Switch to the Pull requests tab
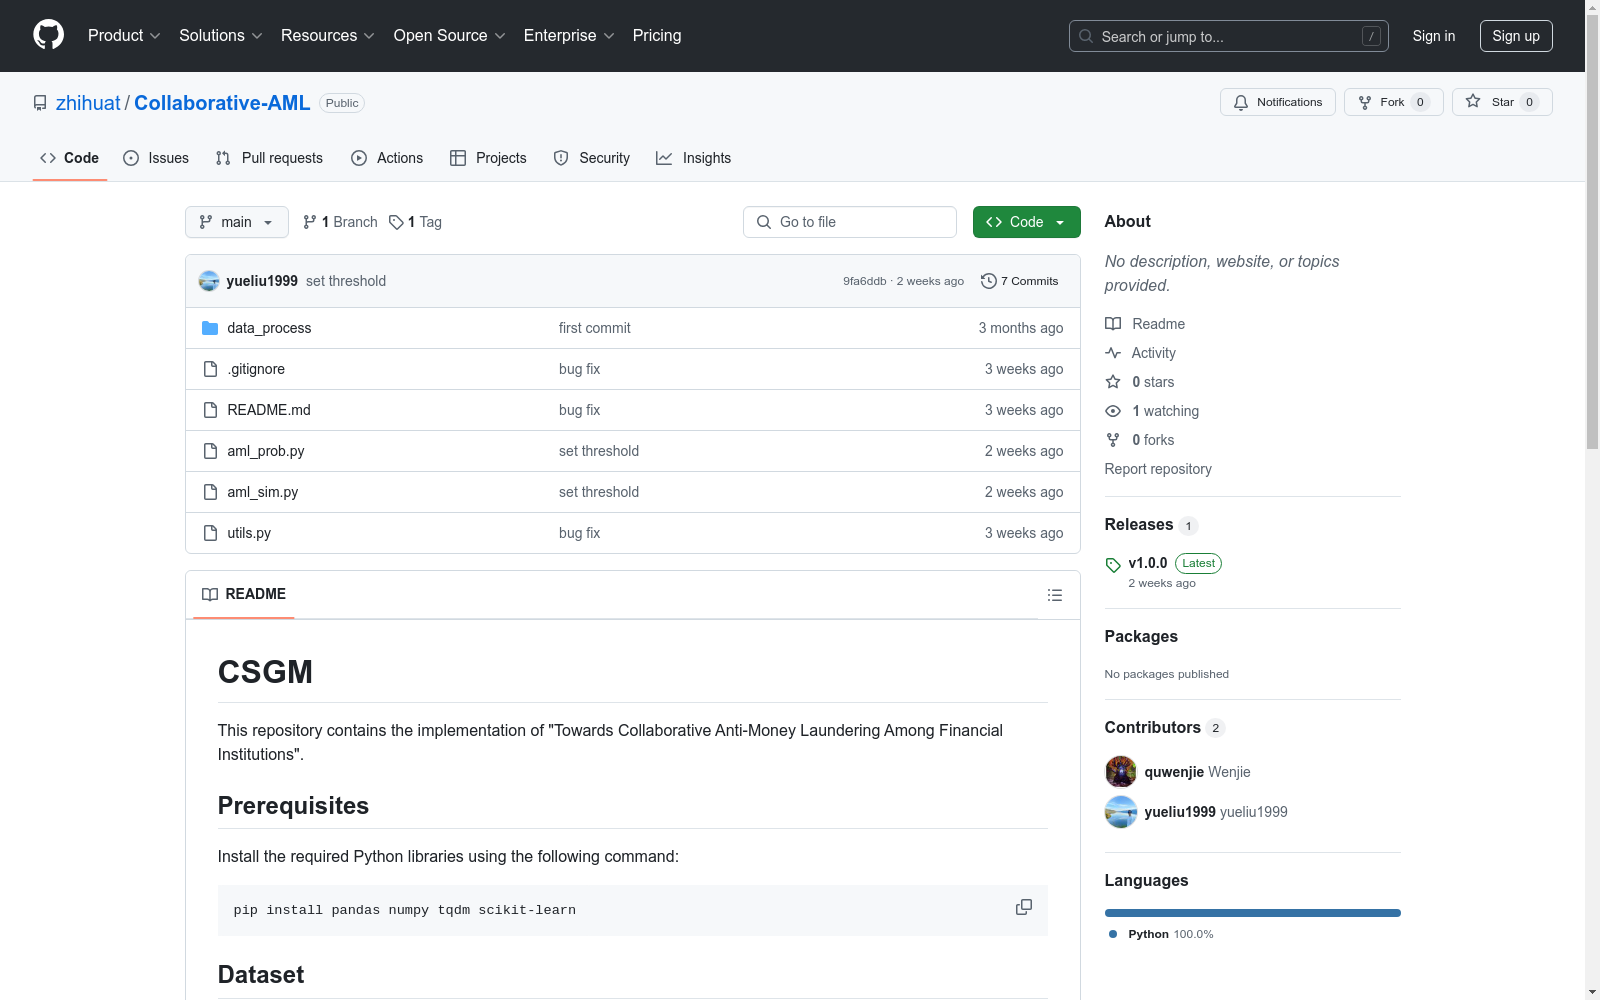 pyautogui.click(x=269, y=158)
